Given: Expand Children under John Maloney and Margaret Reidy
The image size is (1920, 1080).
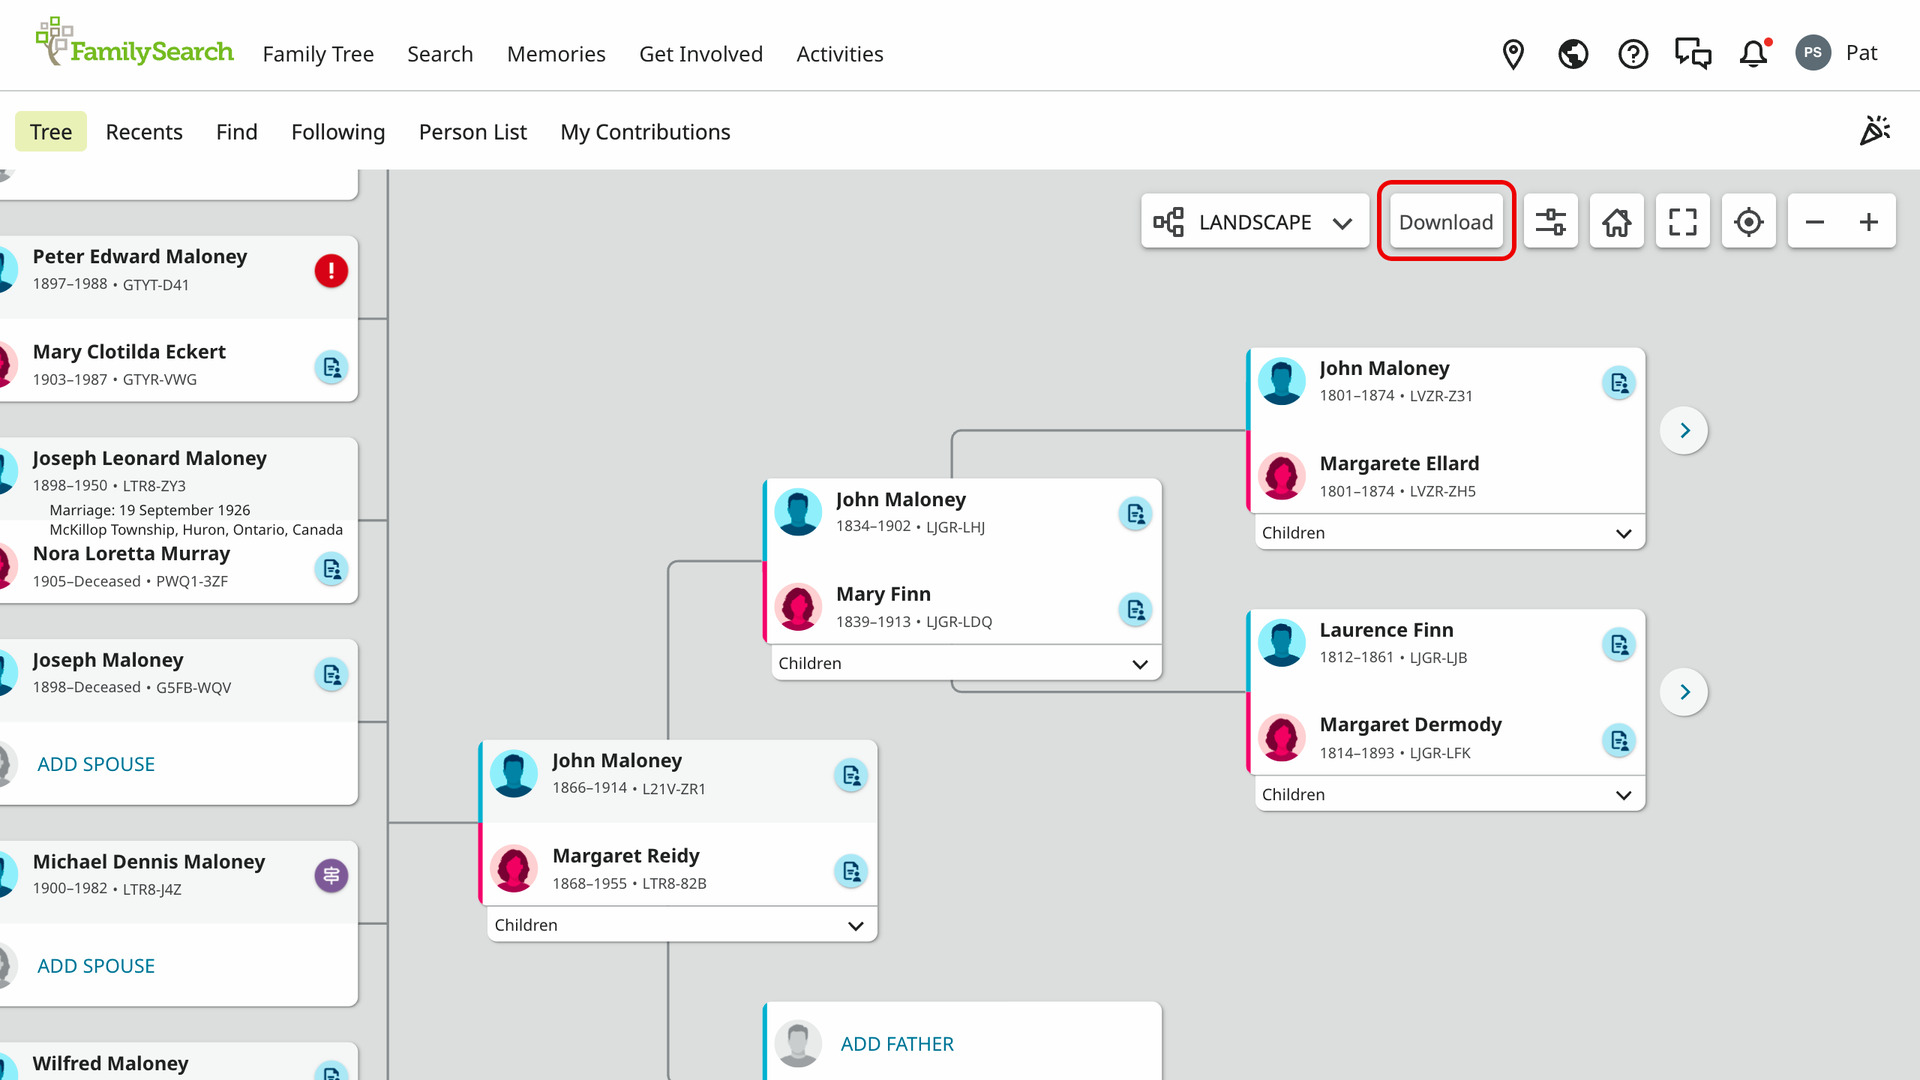Looking at the screenshot, I should (682, 925).
